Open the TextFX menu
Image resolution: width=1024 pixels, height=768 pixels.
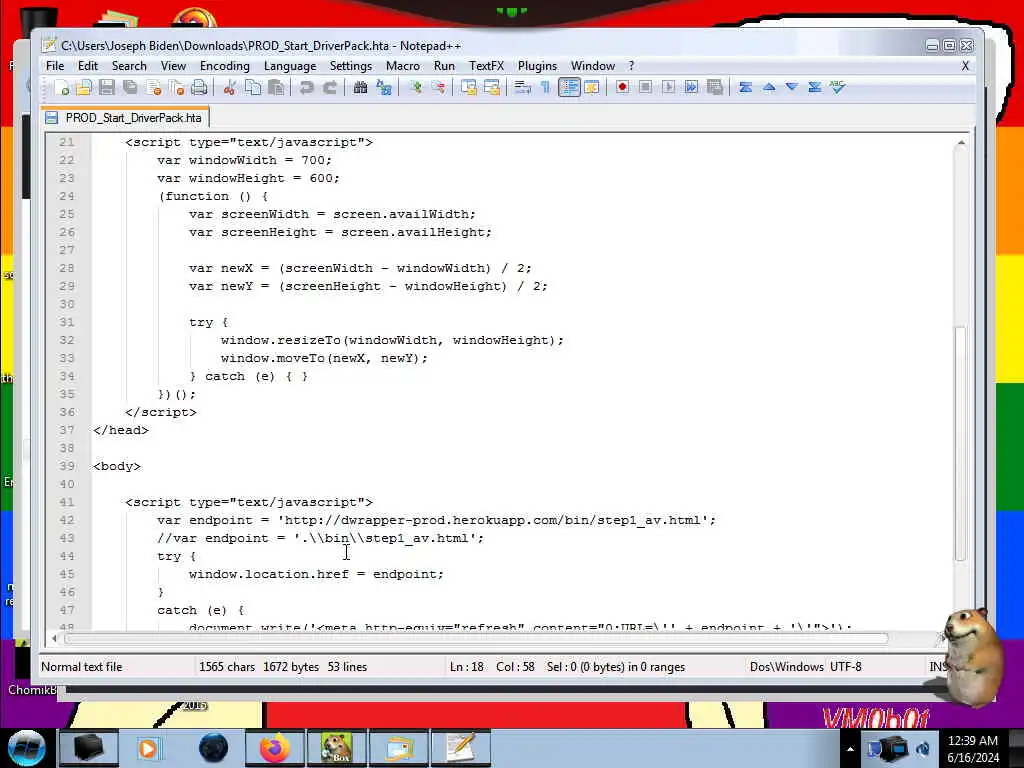[x=487, y=66]
